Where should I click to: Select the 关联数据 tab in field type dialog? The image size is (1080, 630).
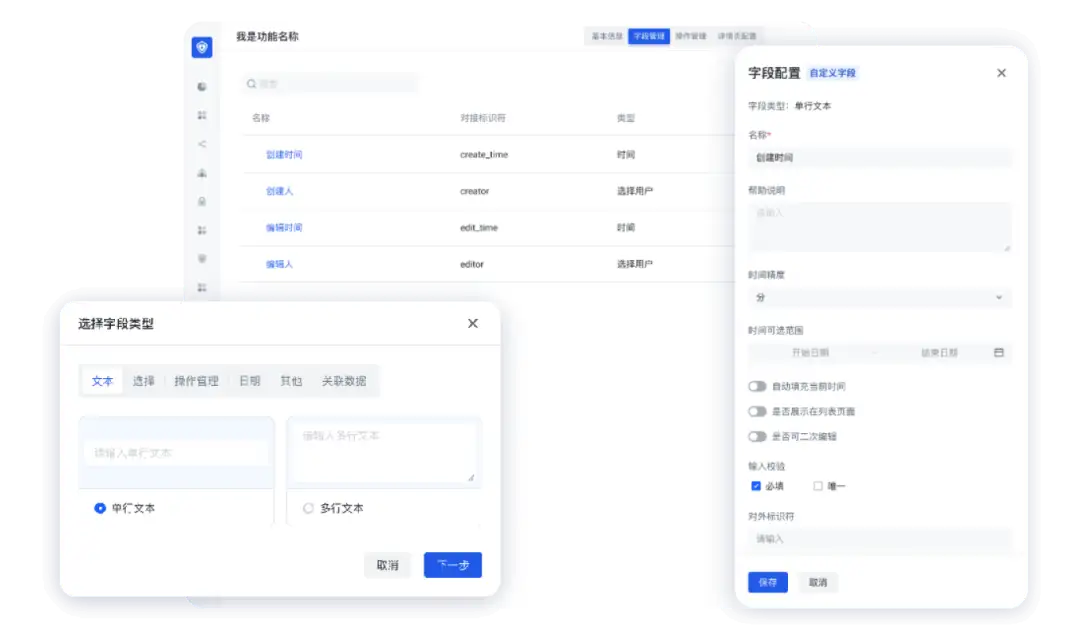[344, 381]
